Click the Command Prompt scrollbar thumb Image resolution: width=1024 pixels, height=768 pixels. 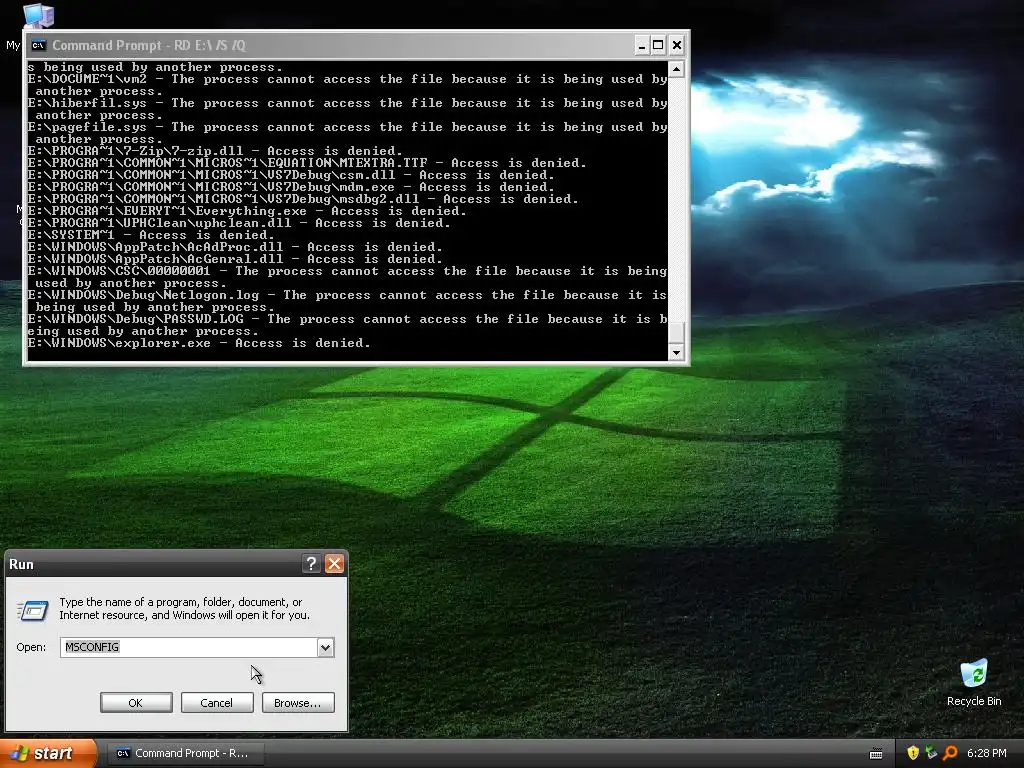(676, 332)
